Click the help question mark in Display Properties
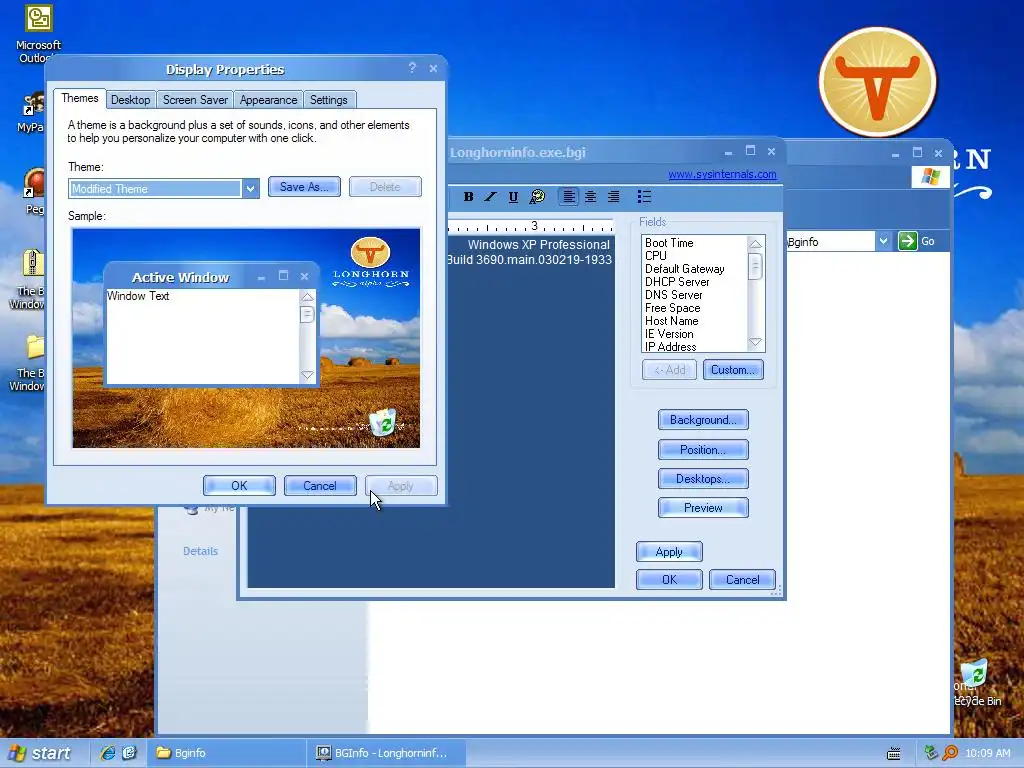The width and height of the screenshot is (1024, 768). [412, 68]
